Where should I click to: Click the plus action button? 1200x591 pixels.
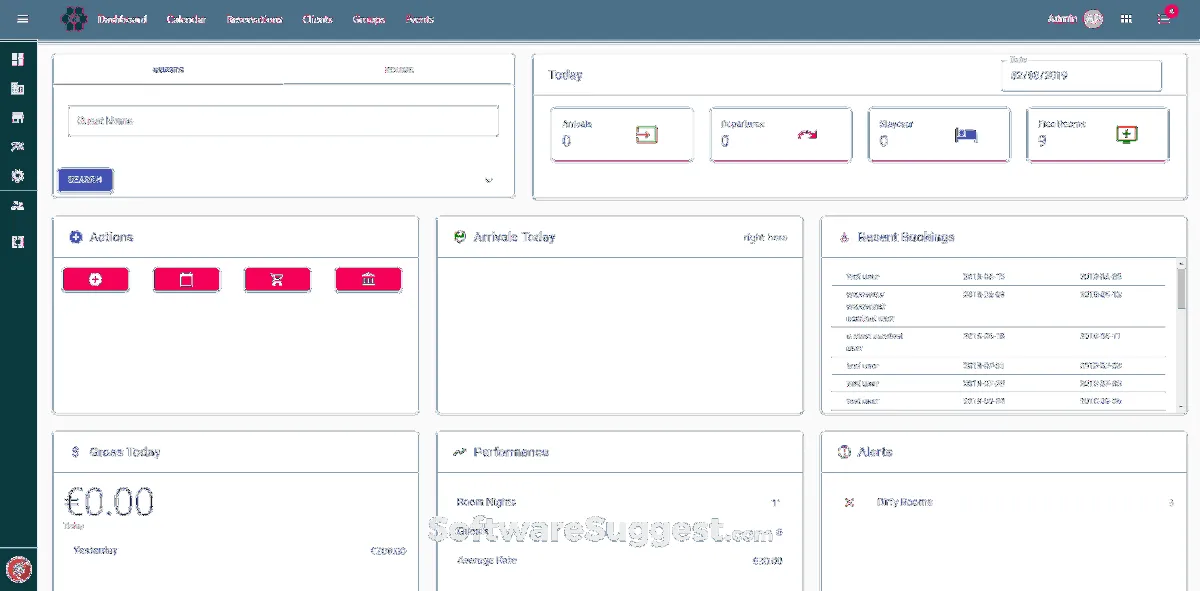tap(95, 280)
